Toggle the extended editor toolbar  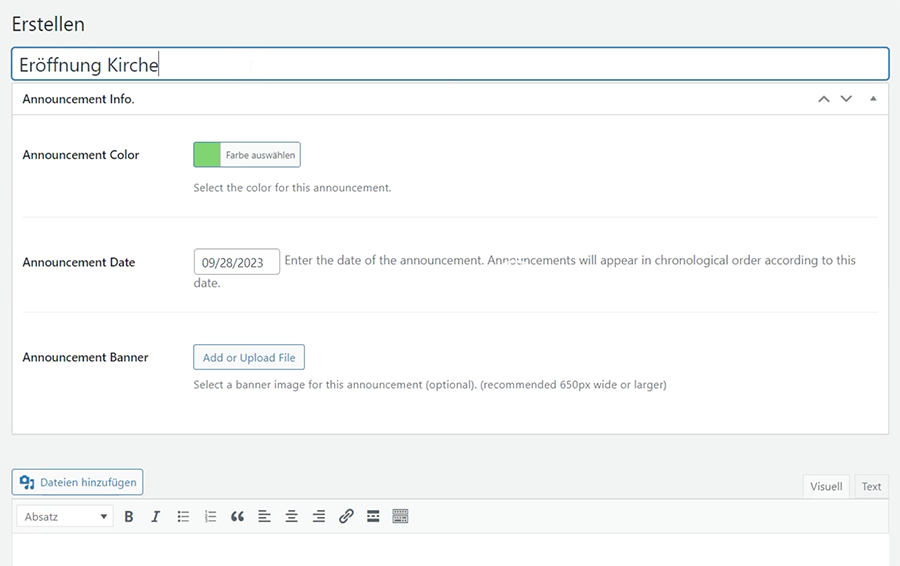click(x=400, y=516)
